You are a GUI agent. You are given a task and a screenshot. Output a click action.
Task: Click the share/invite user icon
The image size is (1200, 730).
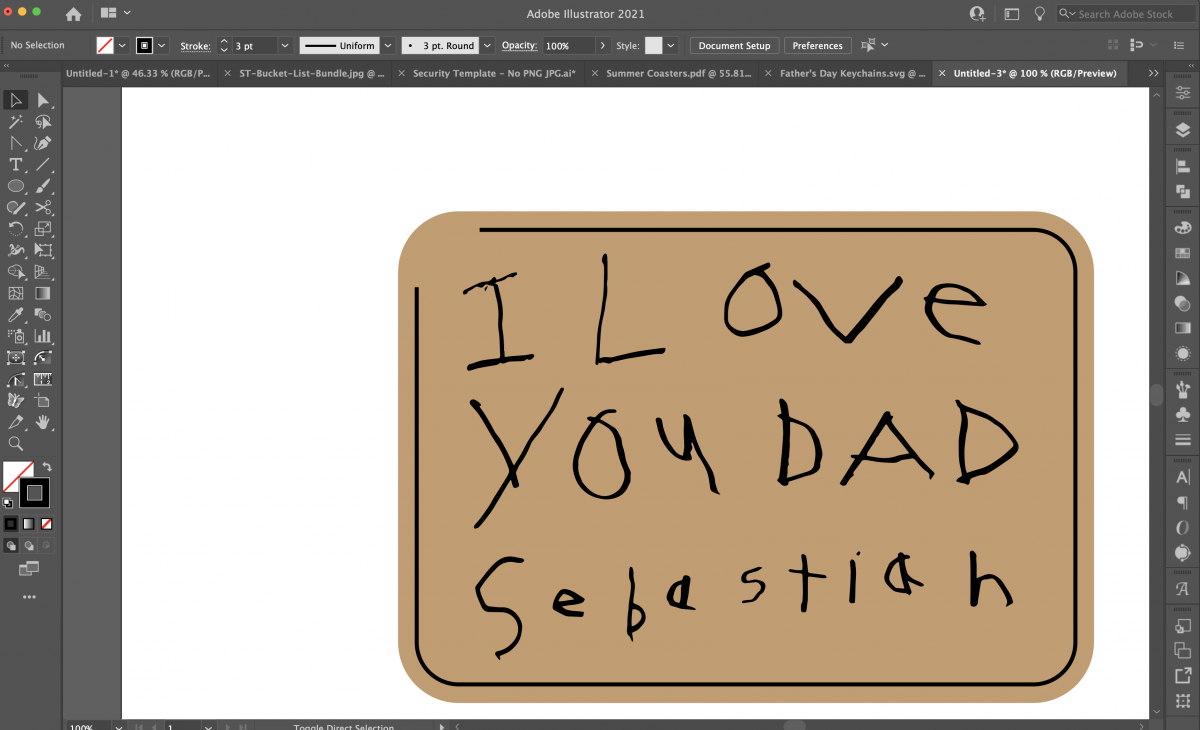click(x=977, y=14)
